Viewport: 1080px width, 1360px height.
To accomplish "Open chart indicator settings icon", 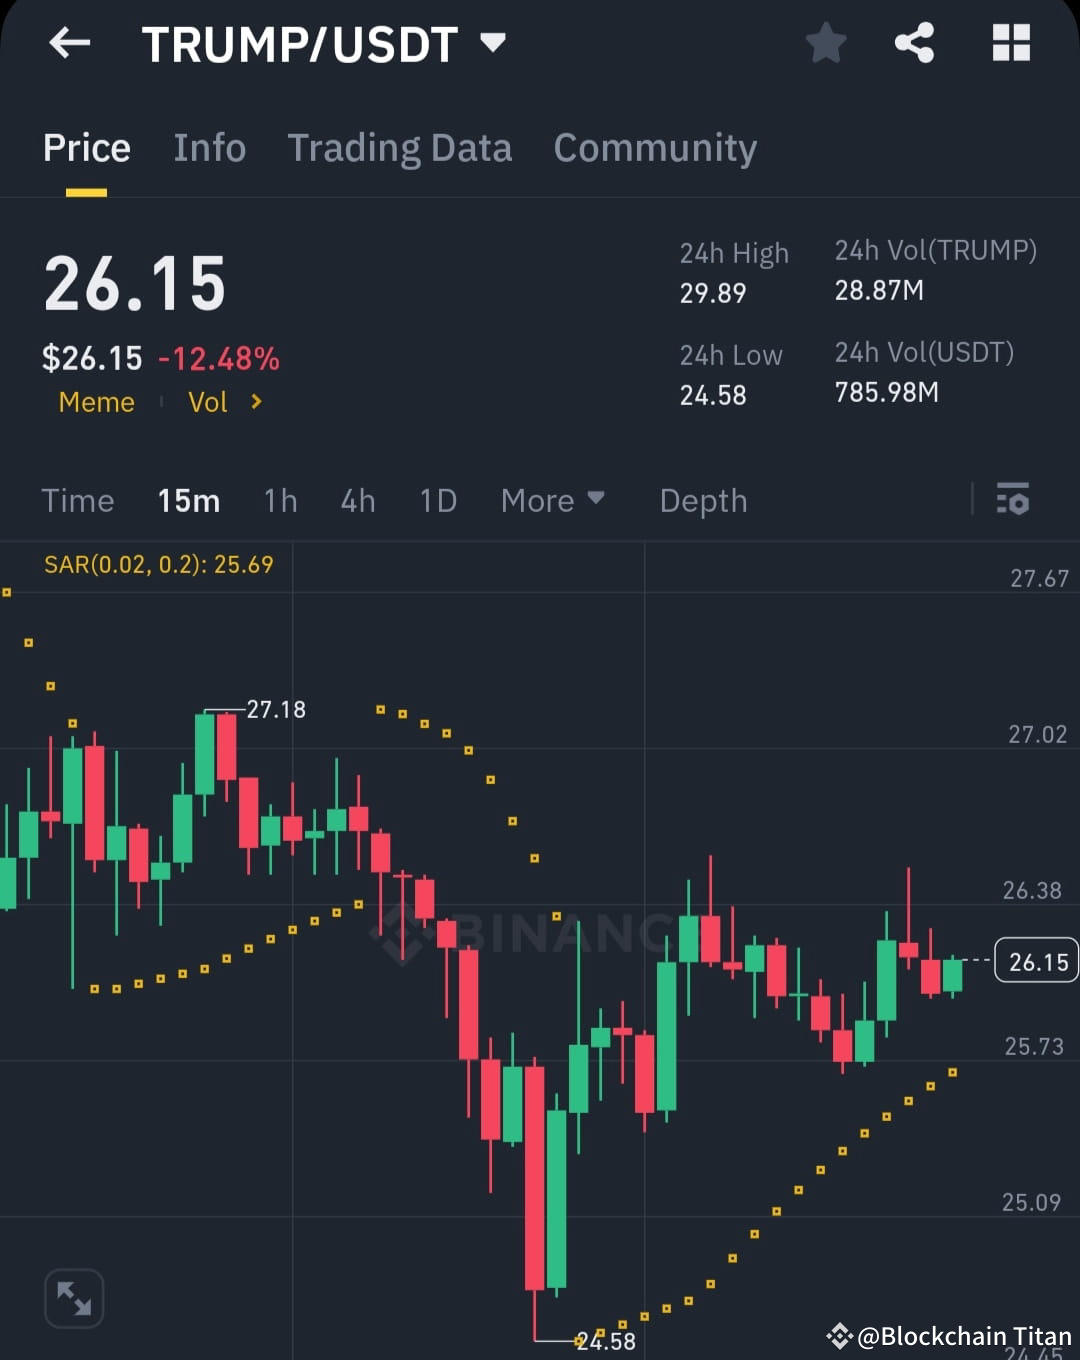I will (x=1013, y=500).
